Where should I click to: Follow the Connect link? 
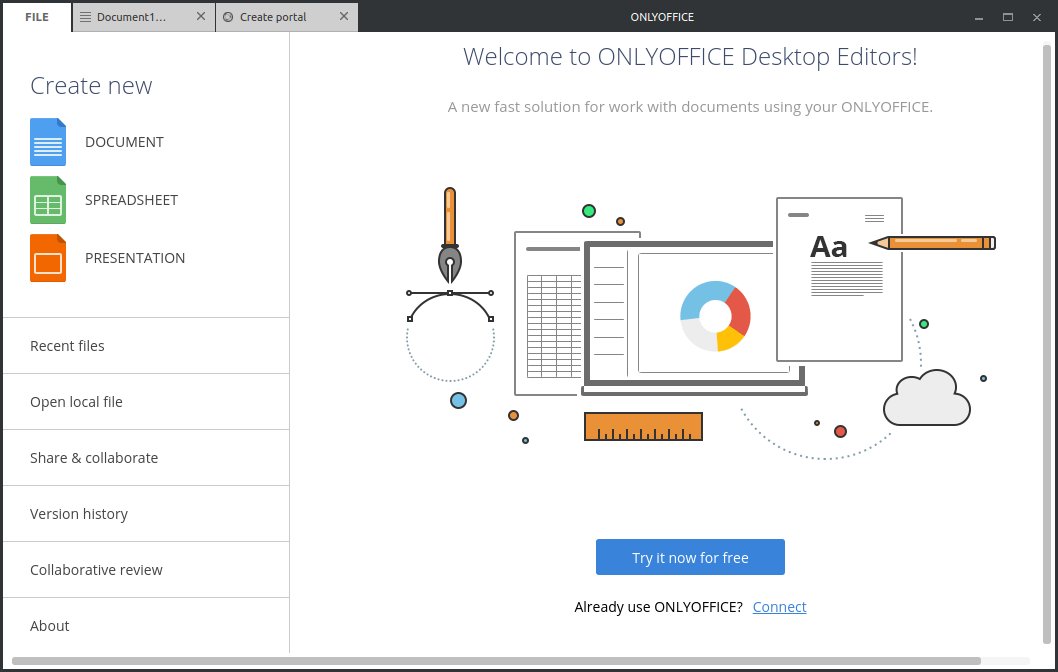coord(779,606)
